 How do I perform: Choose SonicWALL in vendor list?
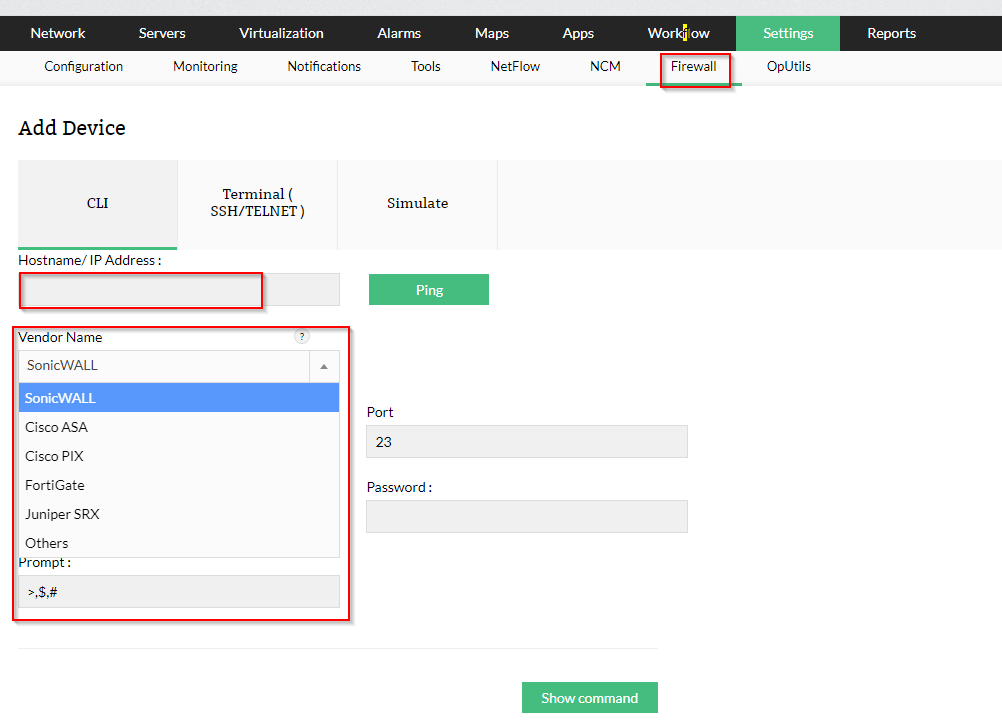179,397
